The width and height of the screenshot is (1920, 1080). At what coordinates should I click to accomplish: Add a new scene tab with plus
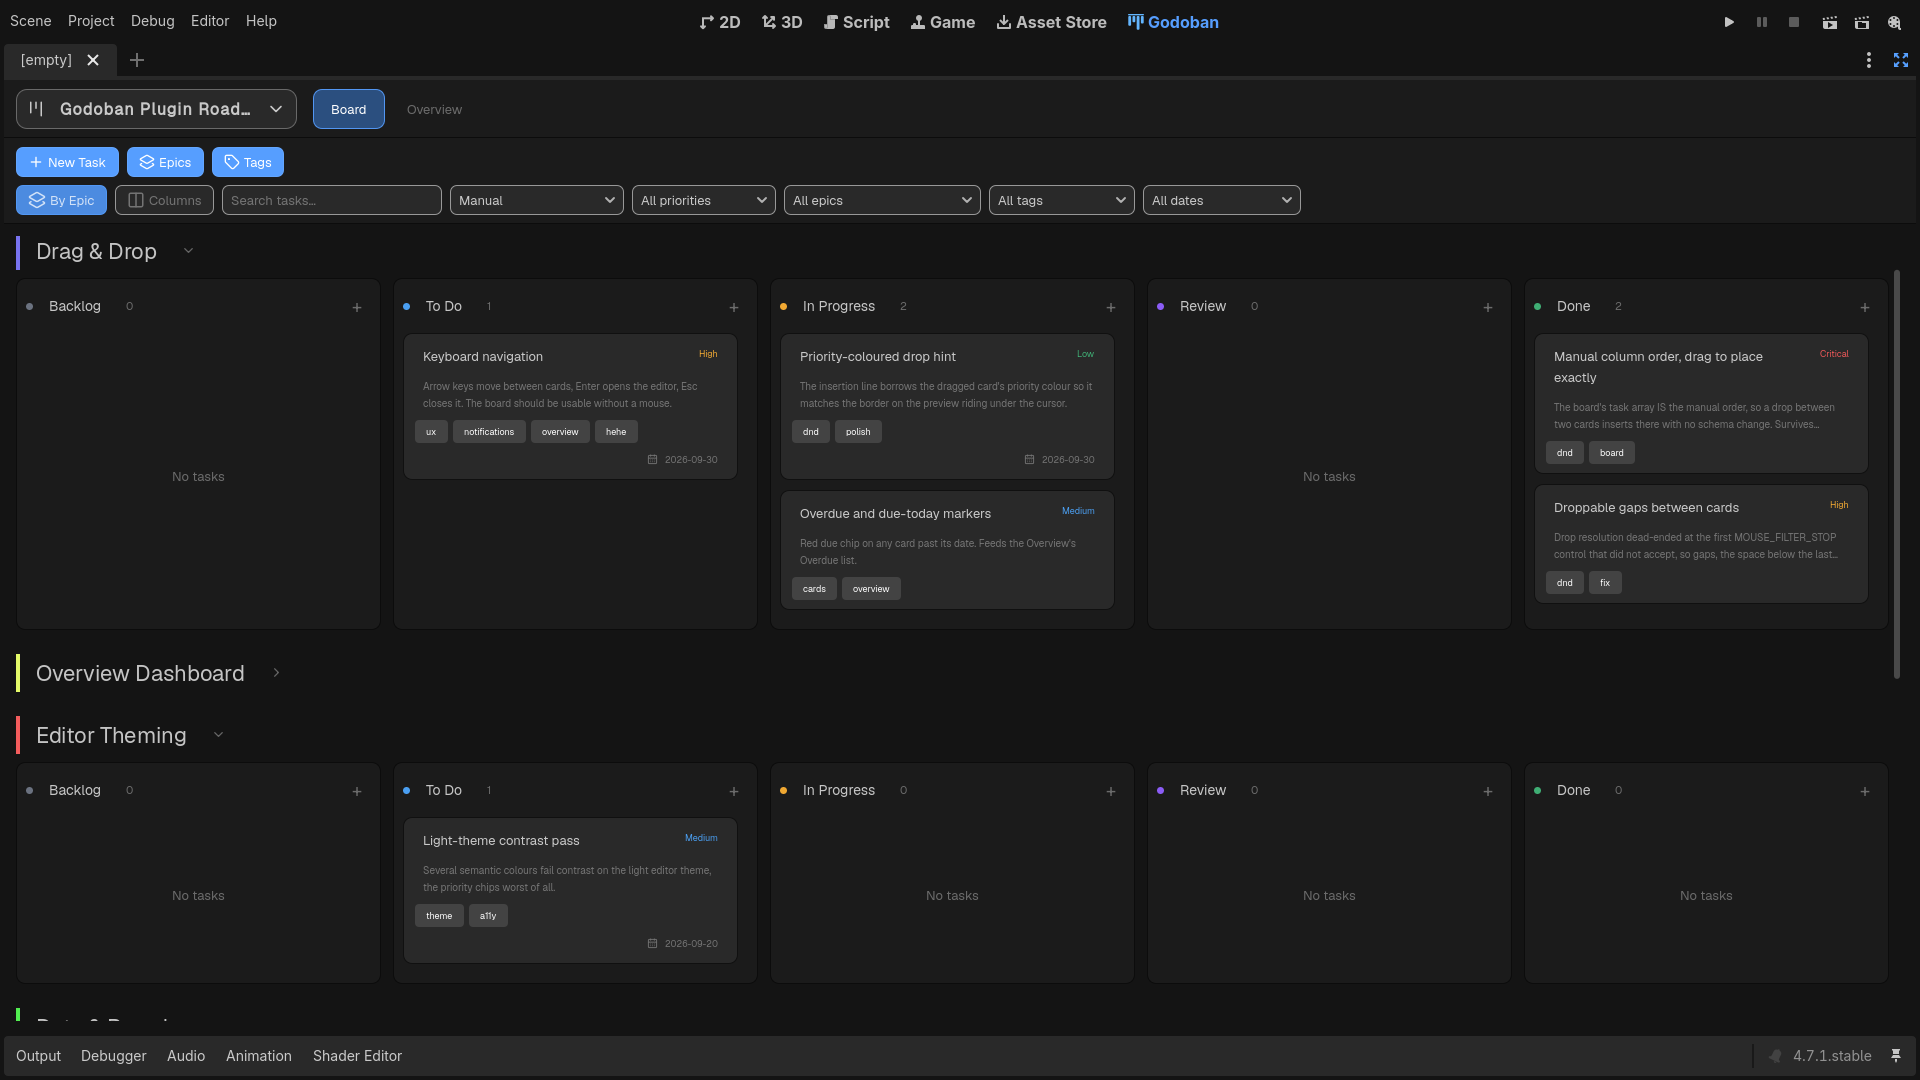[137, 60]
